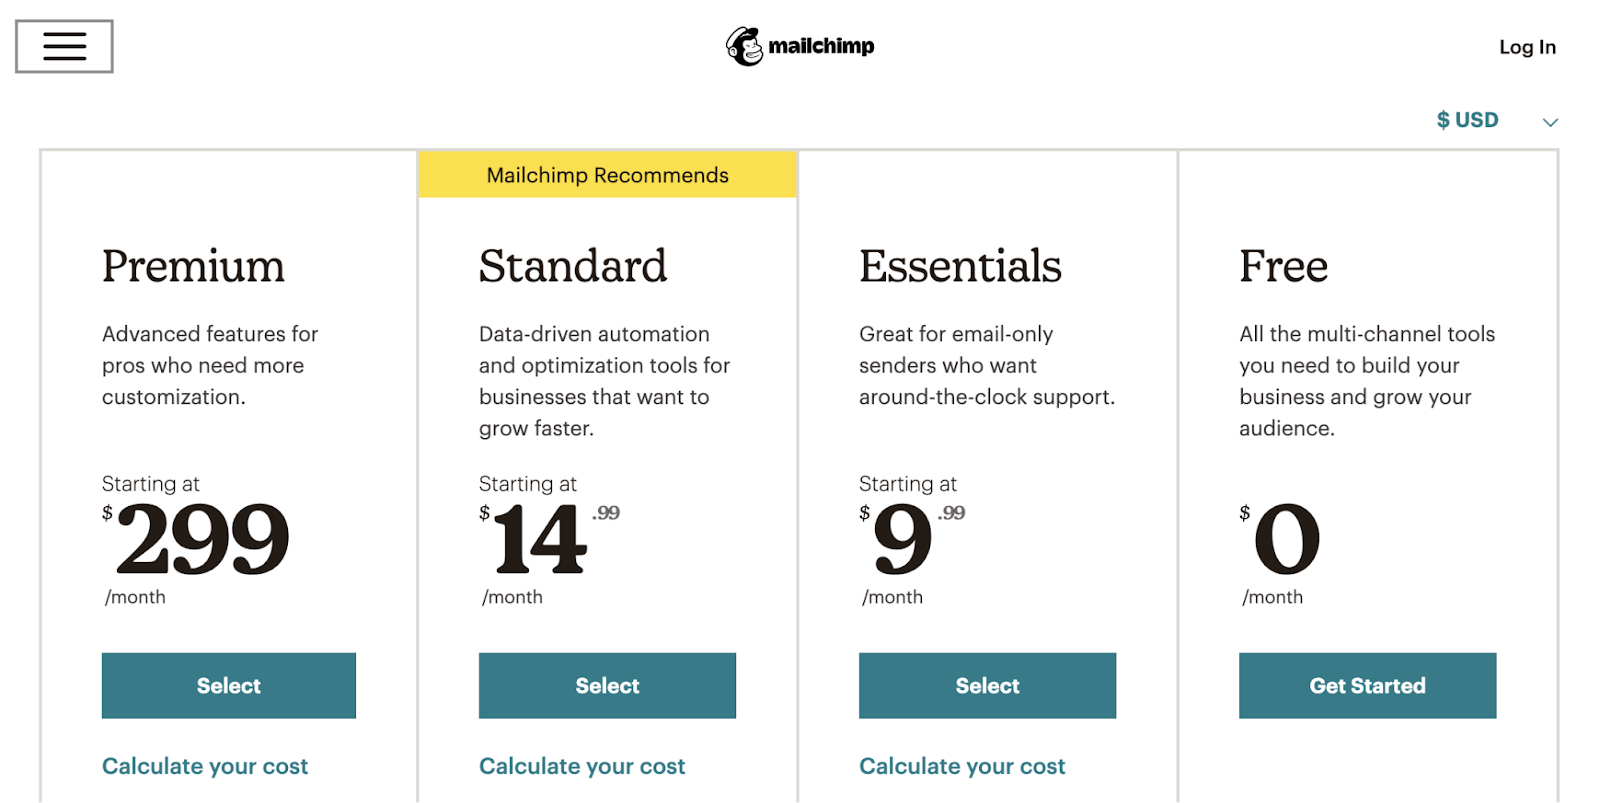Click the Standard plan heading
The image size is (1600, 803).
point(572,266)
